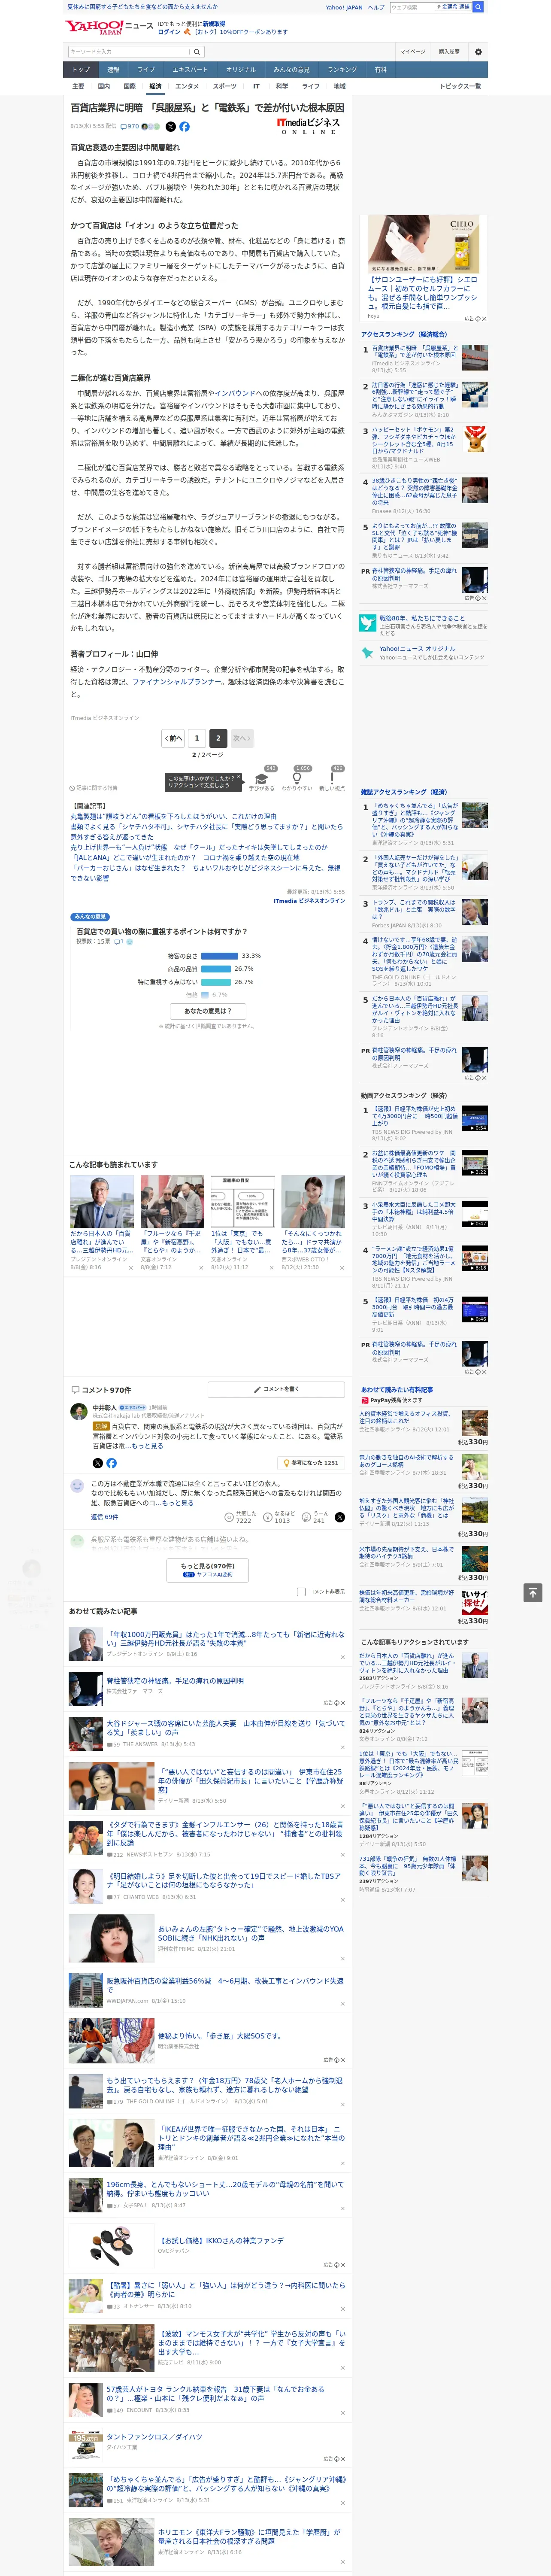
Task: Click the 新しい視点 exclamation reaction
Action: [332, 779]
